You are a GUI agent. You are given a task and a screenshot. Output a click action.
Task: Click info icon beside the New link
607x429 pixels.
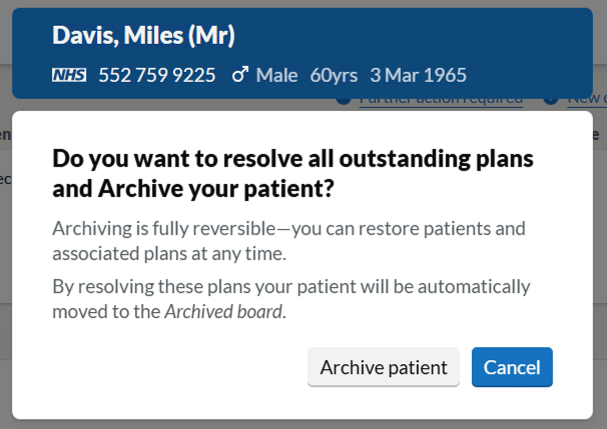point(551,102)
